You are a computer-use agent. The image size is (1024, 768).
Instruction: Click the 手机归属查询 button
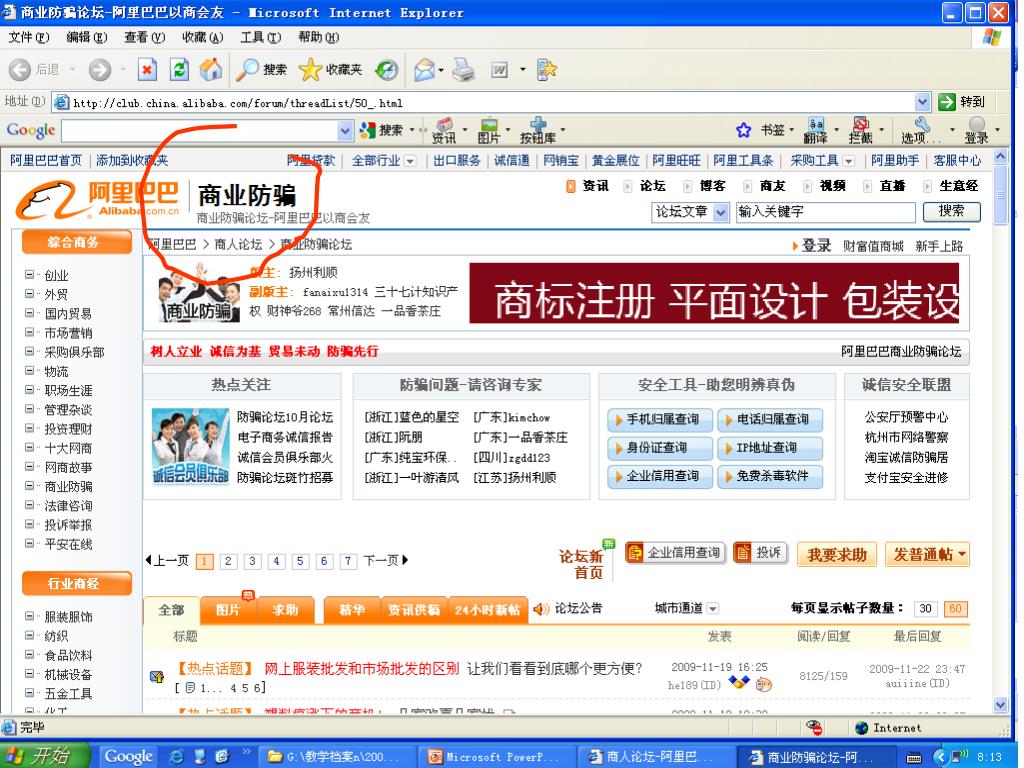pyautogui.click(x=660, y=419)
